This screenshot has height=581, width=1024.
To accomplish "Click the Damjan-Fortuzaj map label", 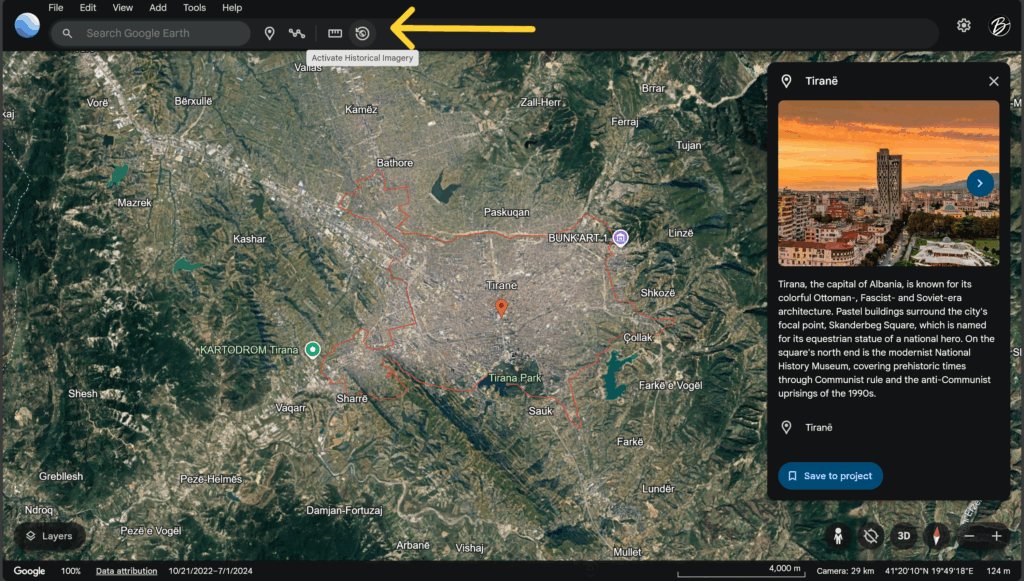I will [344, 510].
